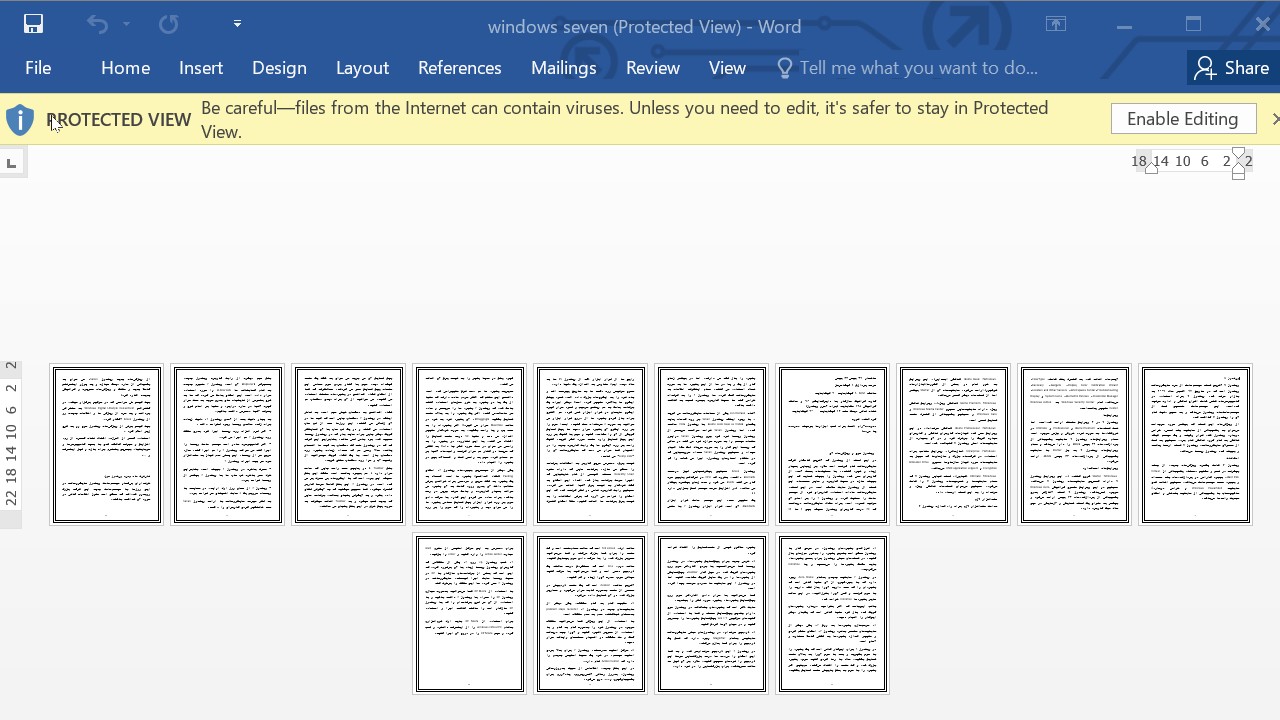Image resolution: width=1280 pixels, height=720 pixels.
Task: Select the seventh page in top row
Action: [x=833, y=445]
